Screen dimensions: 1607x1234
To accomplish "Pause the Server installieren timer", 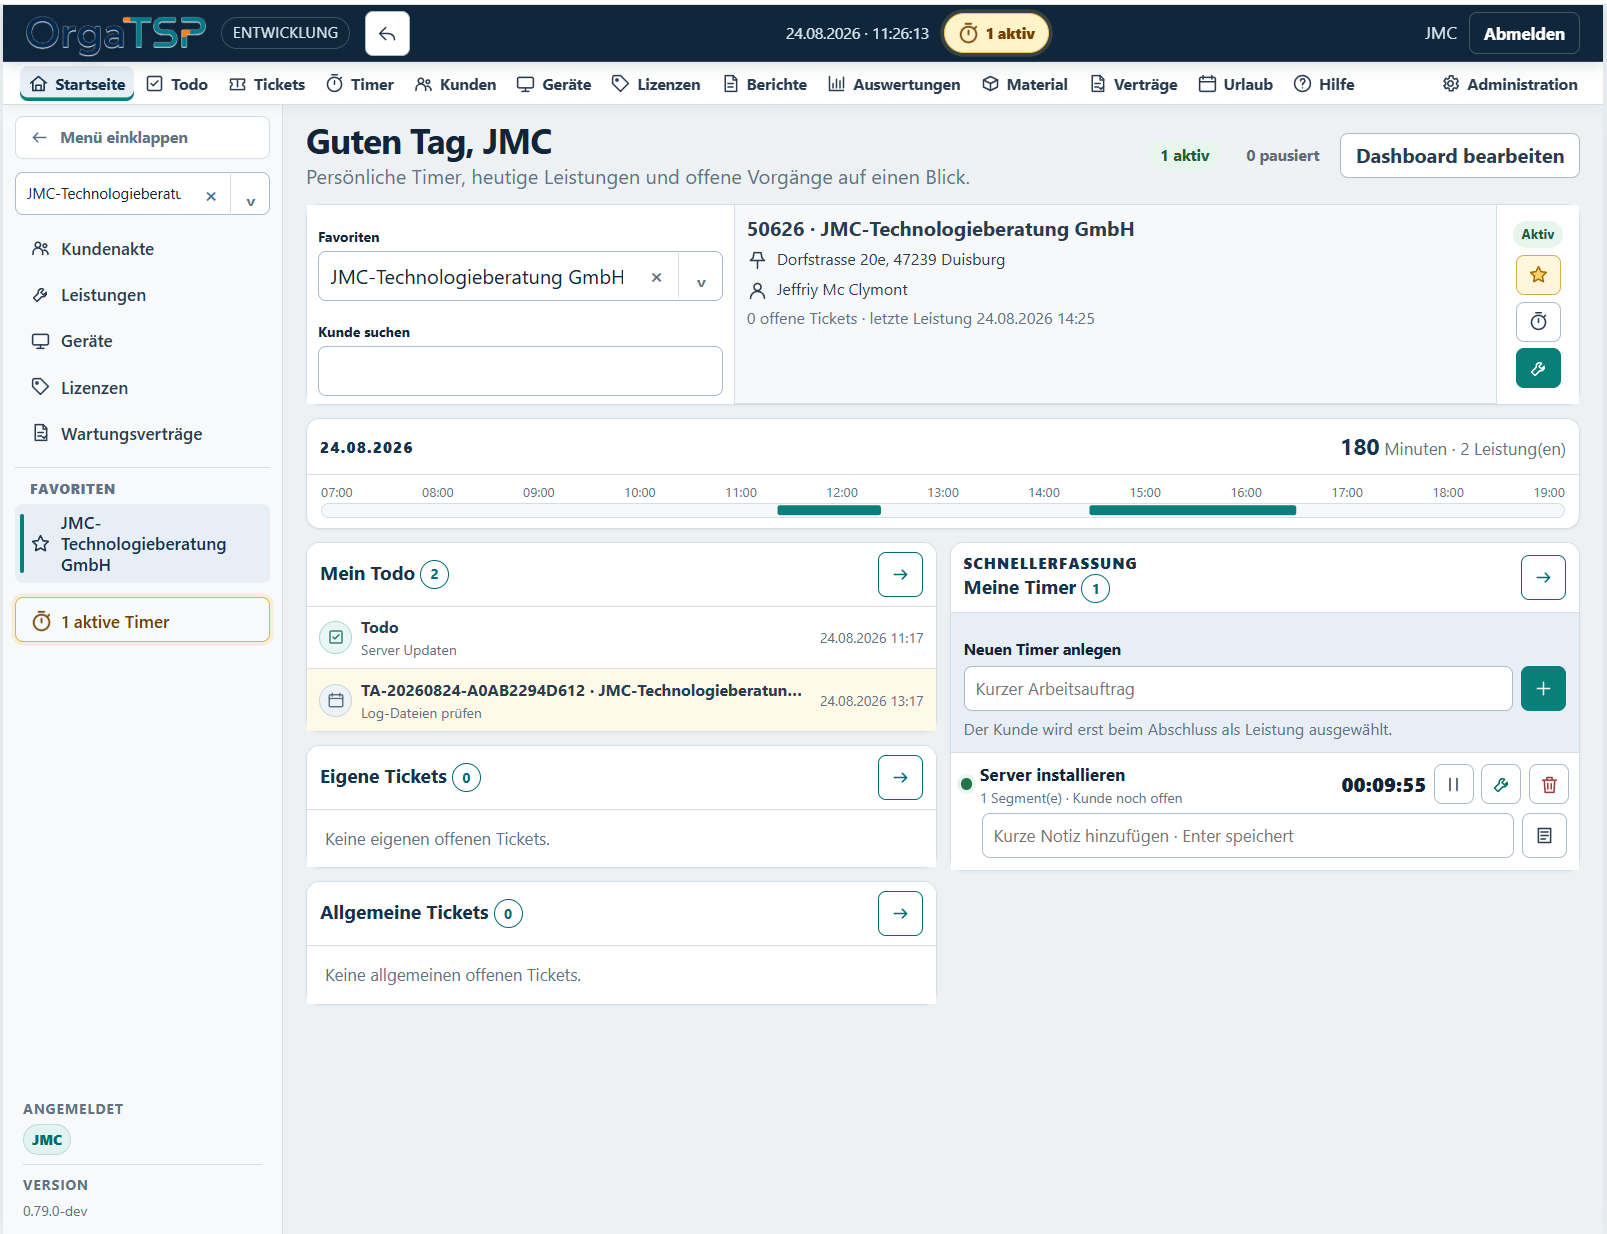I will [1454, 784].
